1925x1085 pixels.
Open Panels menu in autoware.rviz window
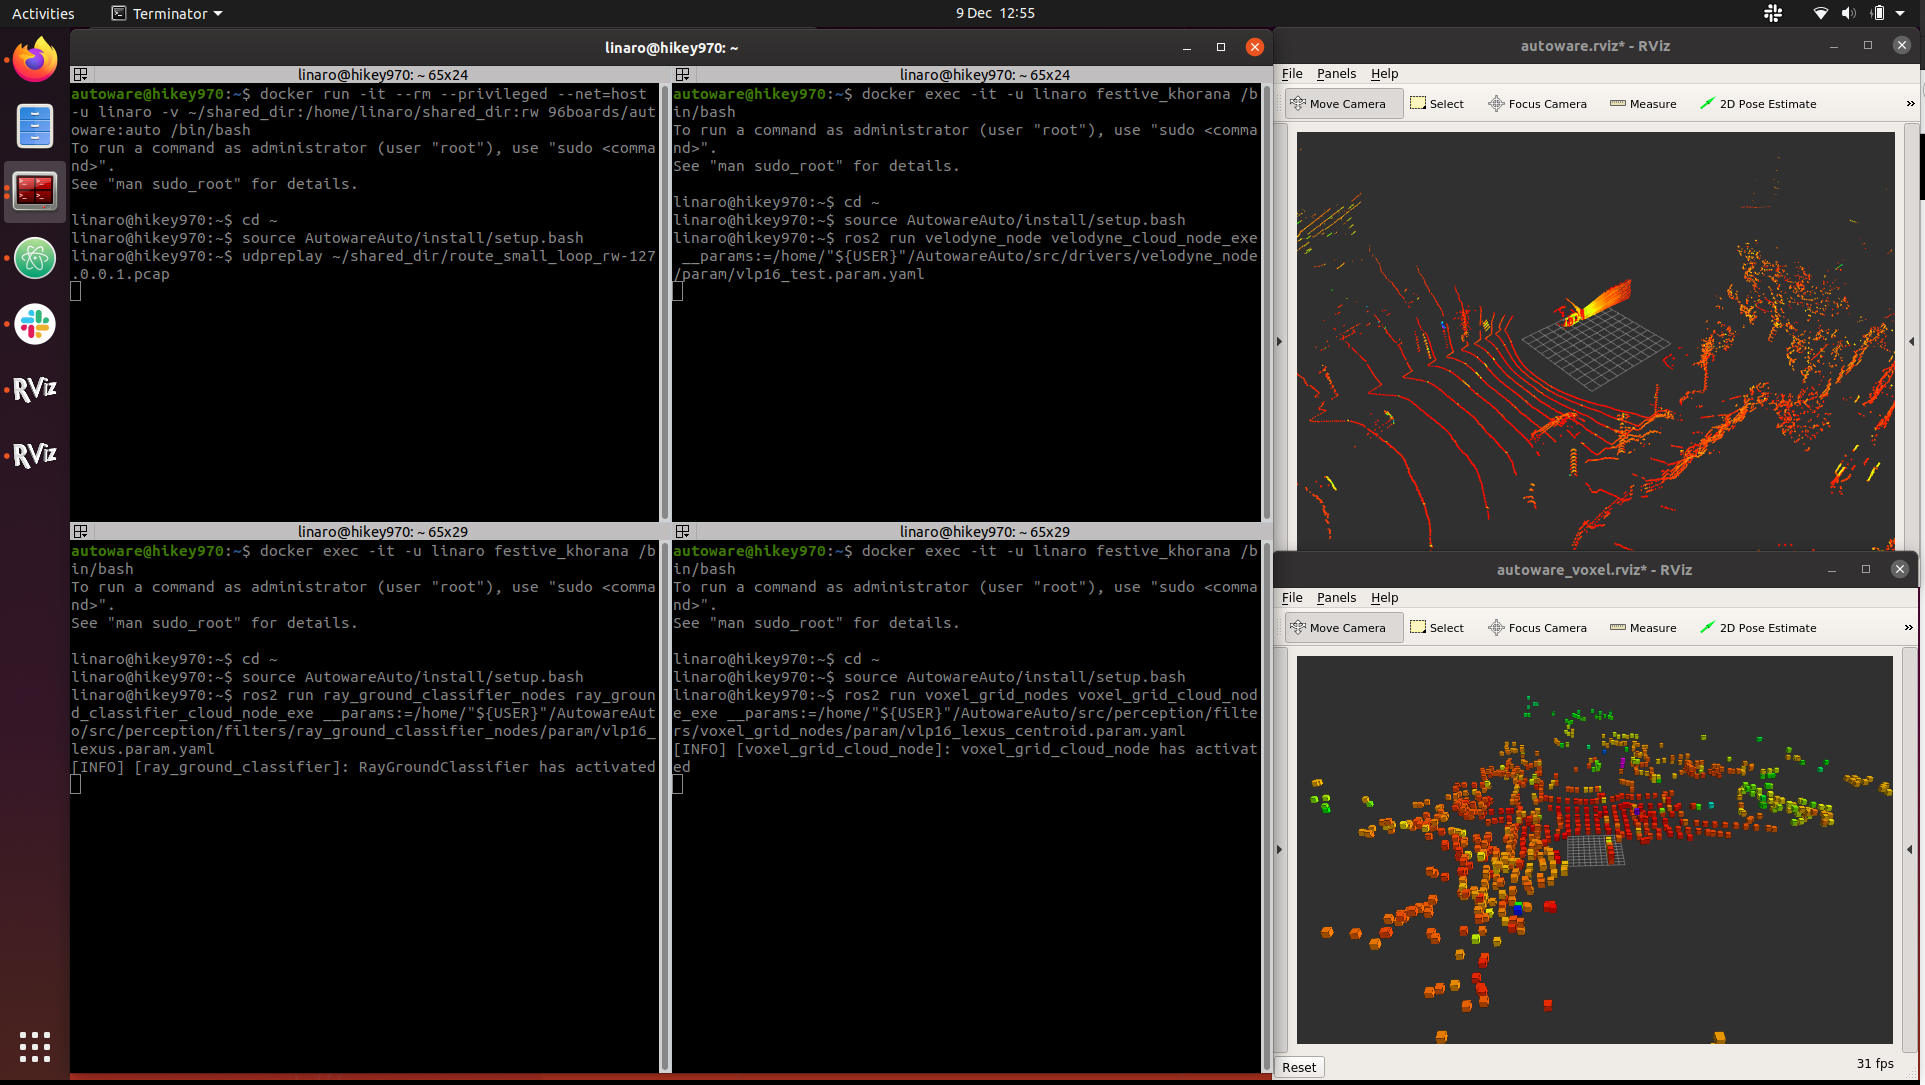(1336, 74)
